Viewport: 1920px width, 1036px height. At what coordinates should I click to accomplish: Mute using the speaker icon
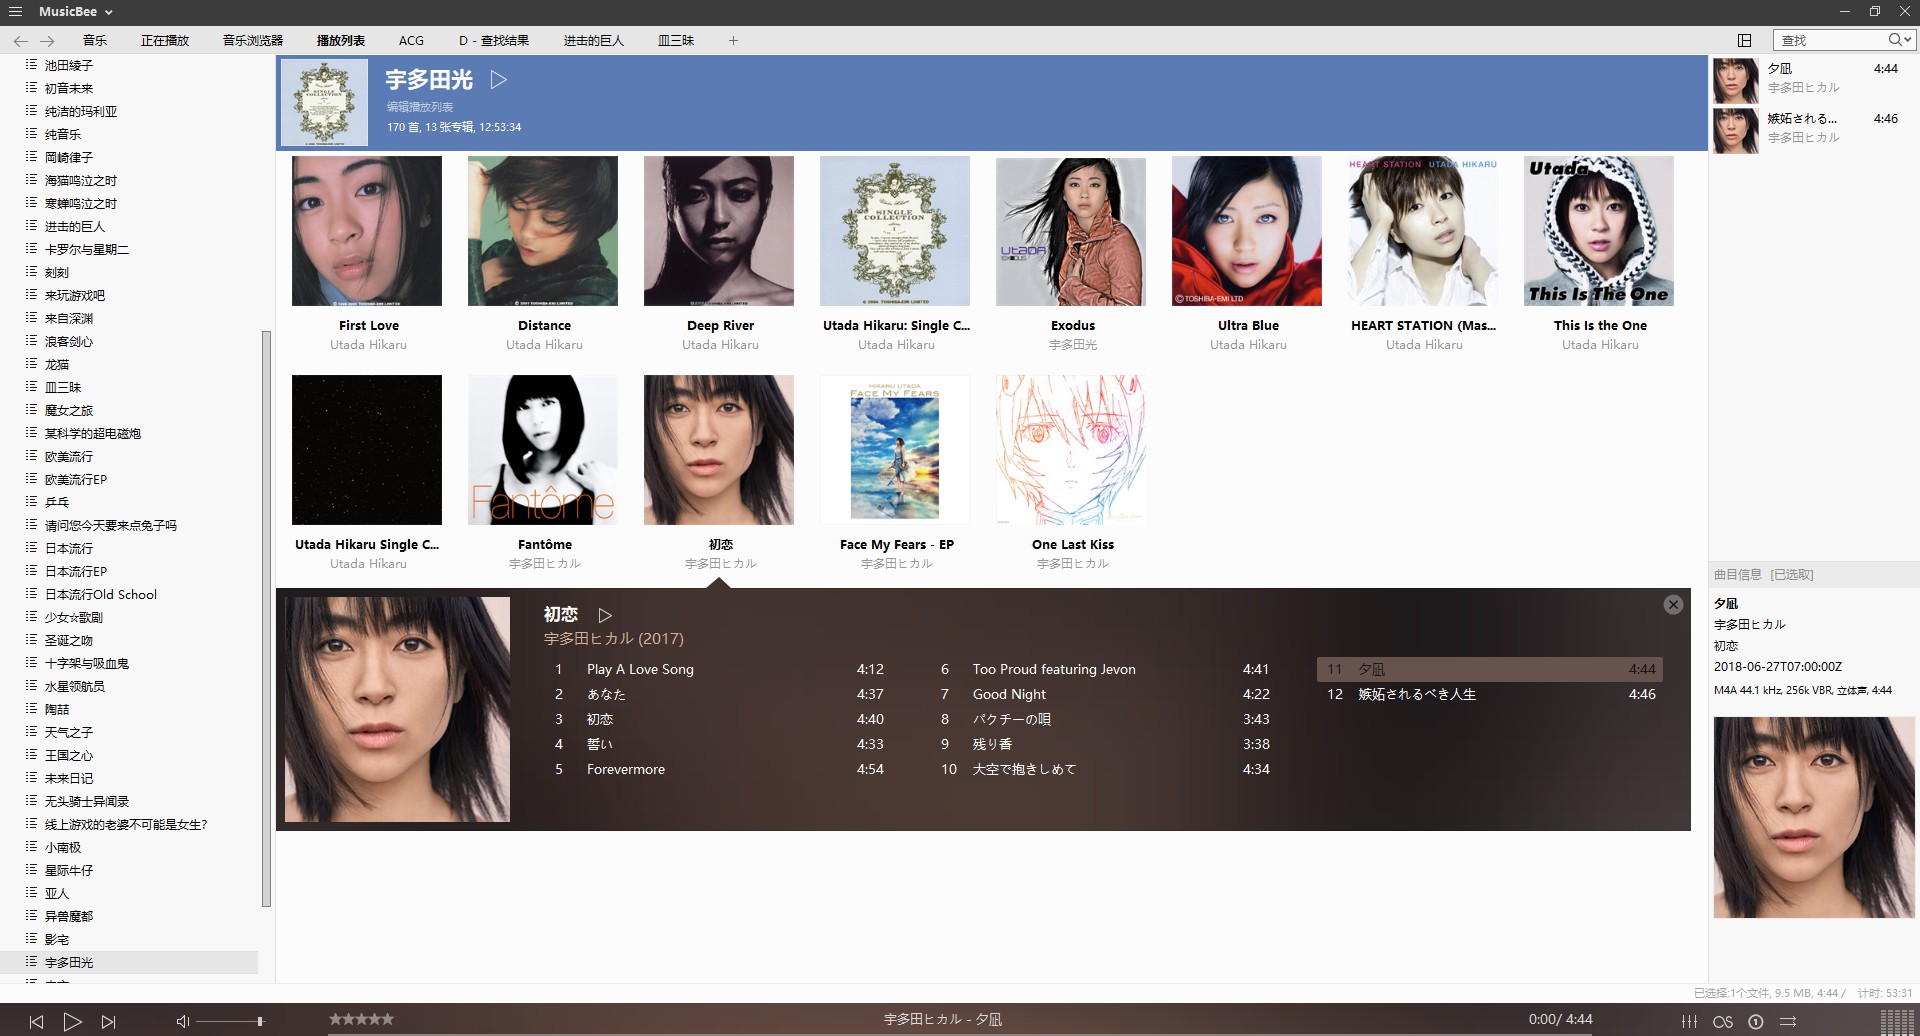tap(183, 1021)
